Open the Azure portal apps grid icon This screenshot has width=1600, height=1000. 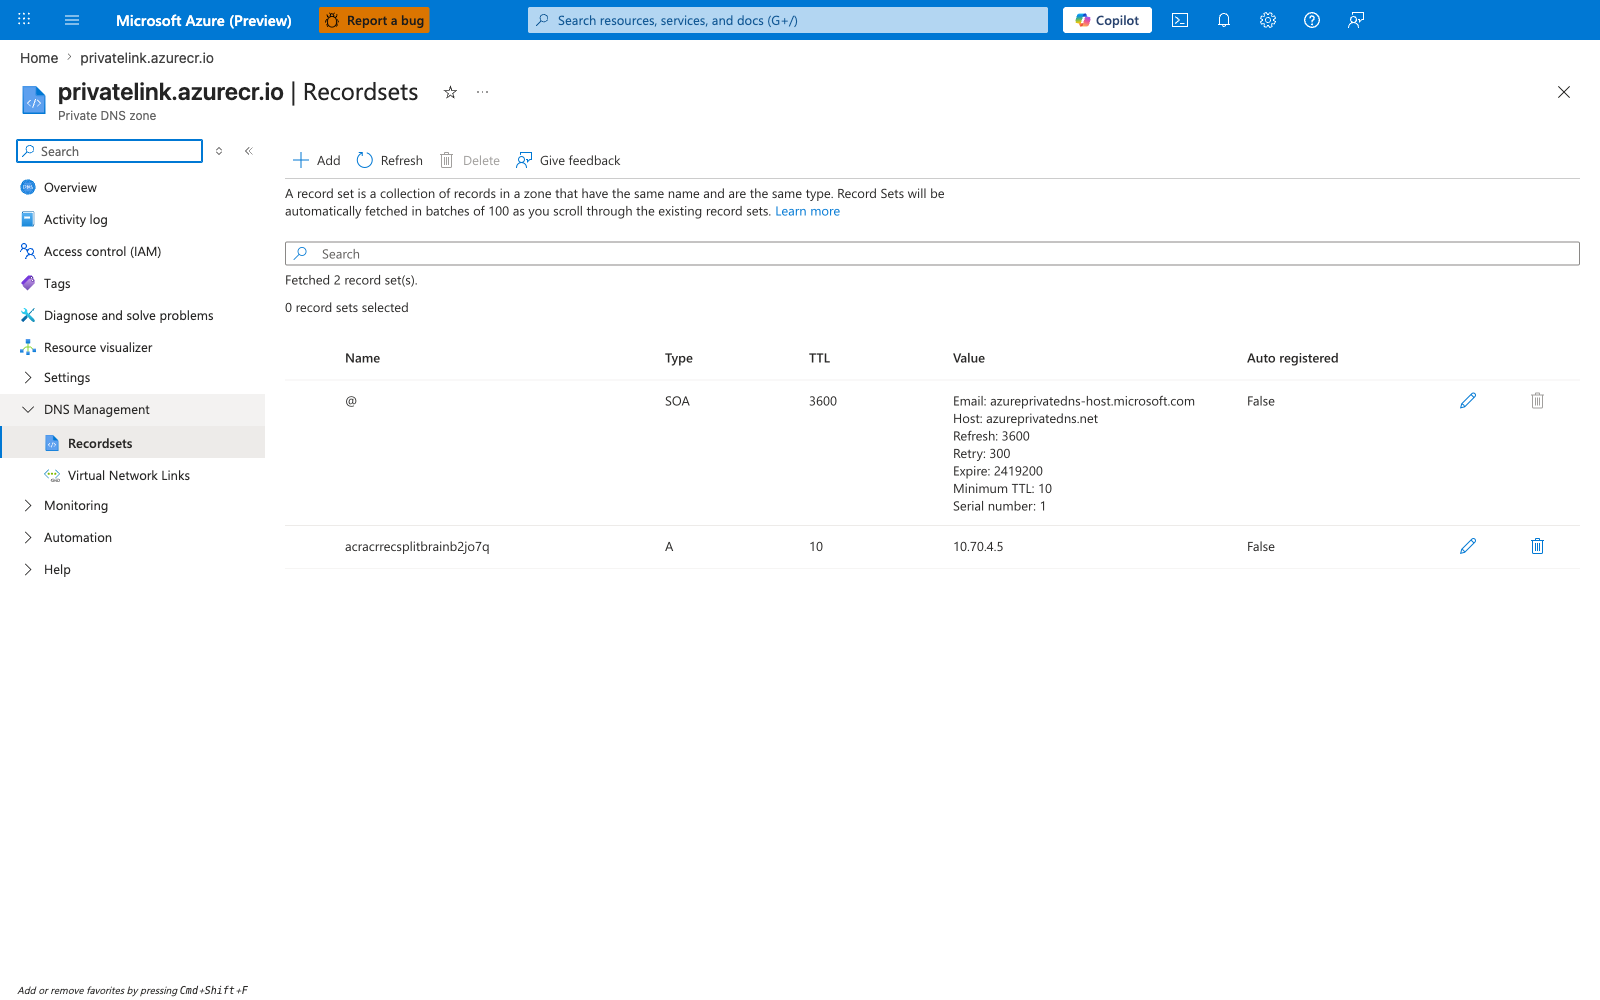point(24,20)
